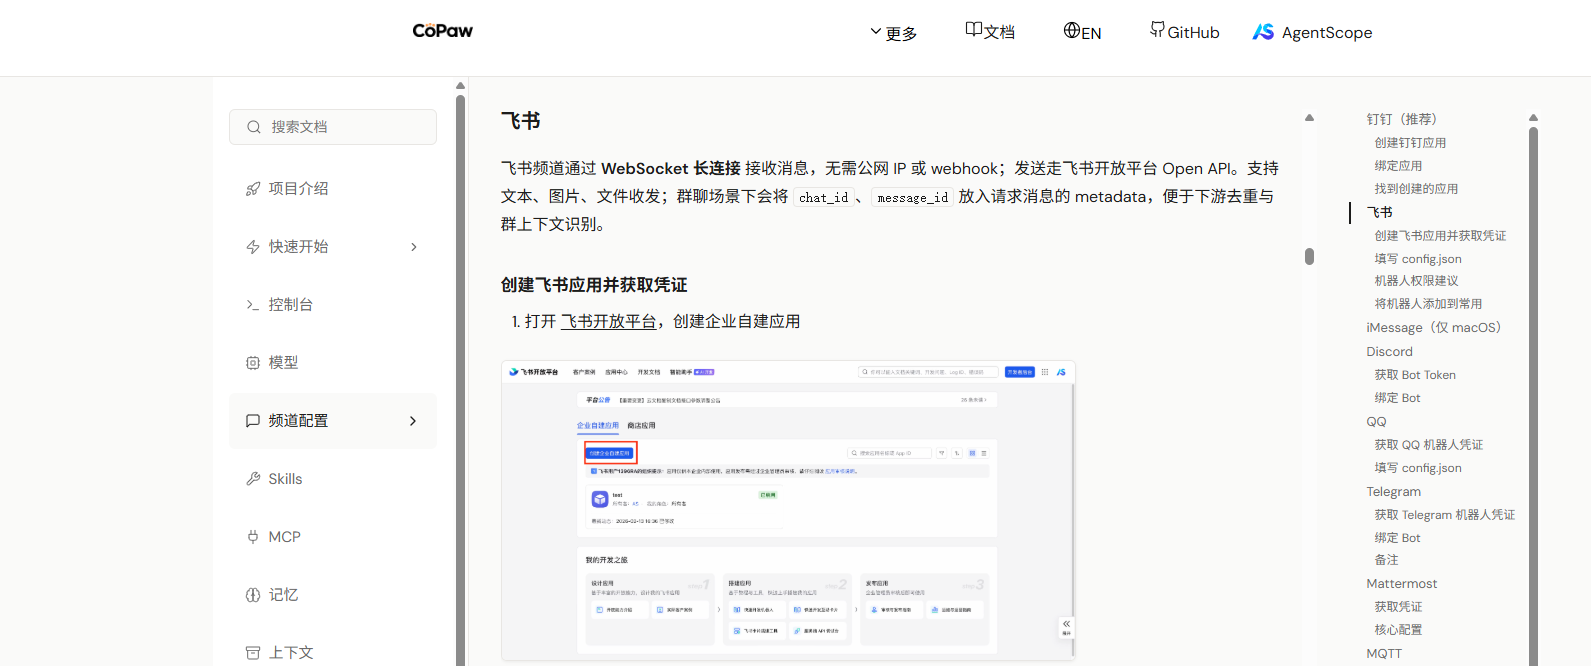Go to Mattermost in outline
The image size is (1591, 666).
tap(1401, 584)
